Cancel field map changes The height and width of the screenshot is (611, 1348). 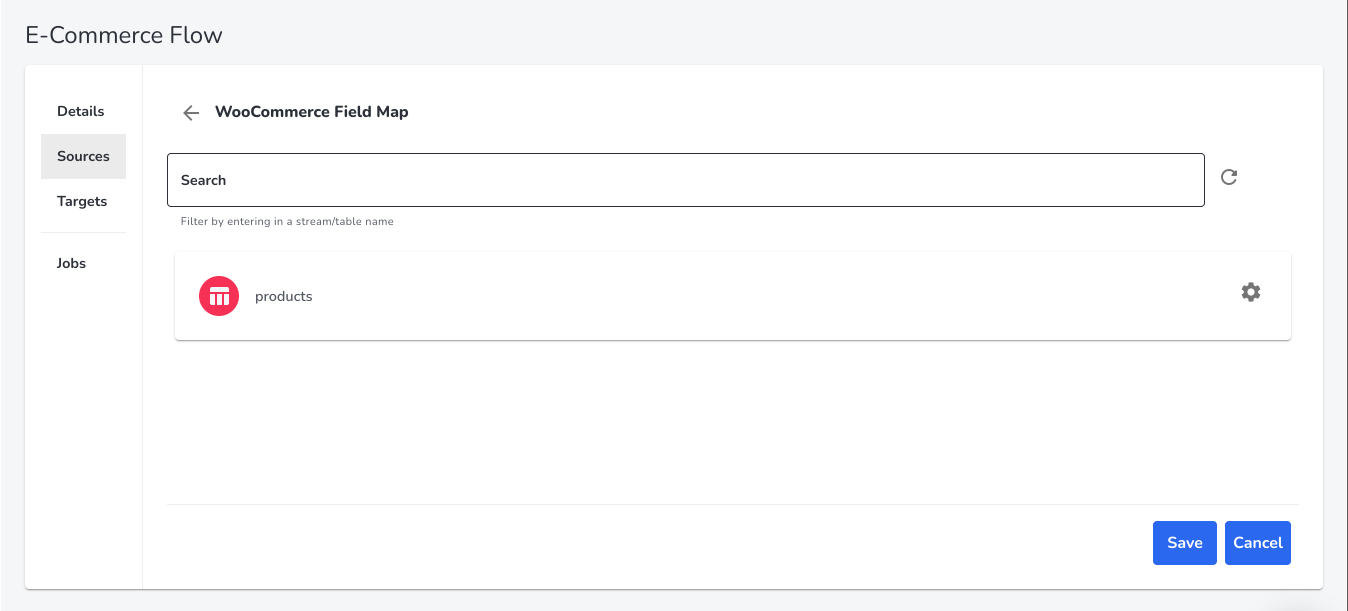[x=1258, y=543]
